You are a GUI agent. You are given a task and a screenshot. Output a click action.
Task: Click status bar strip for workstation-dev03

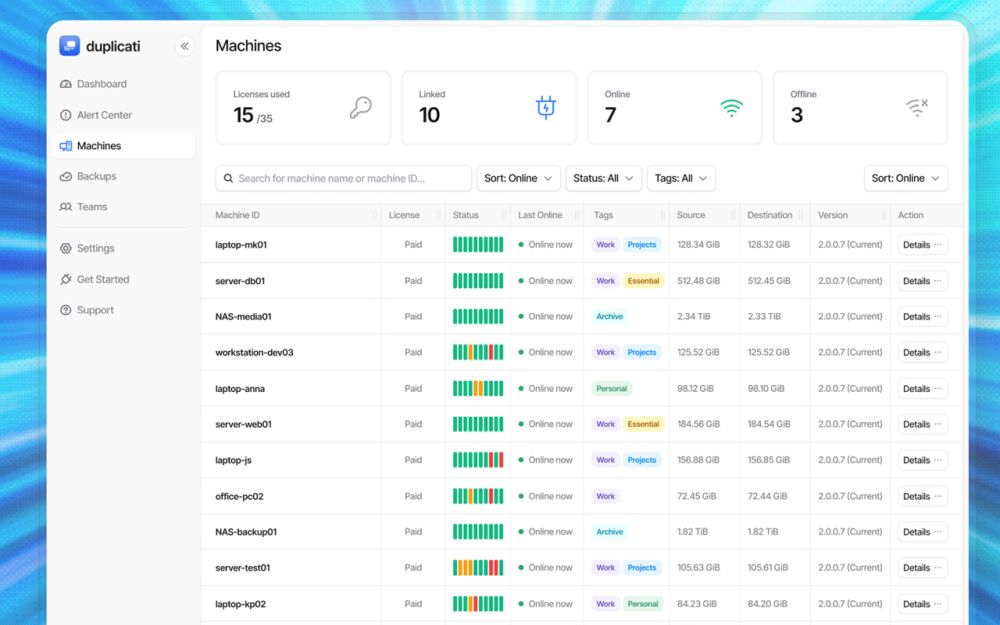478,352
